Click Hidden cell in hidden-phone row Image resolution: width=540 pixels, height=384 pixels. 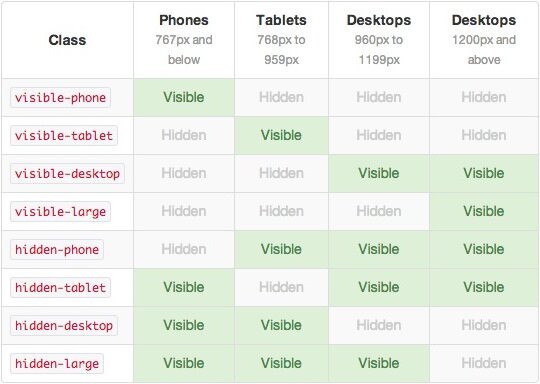click(184, 249)
